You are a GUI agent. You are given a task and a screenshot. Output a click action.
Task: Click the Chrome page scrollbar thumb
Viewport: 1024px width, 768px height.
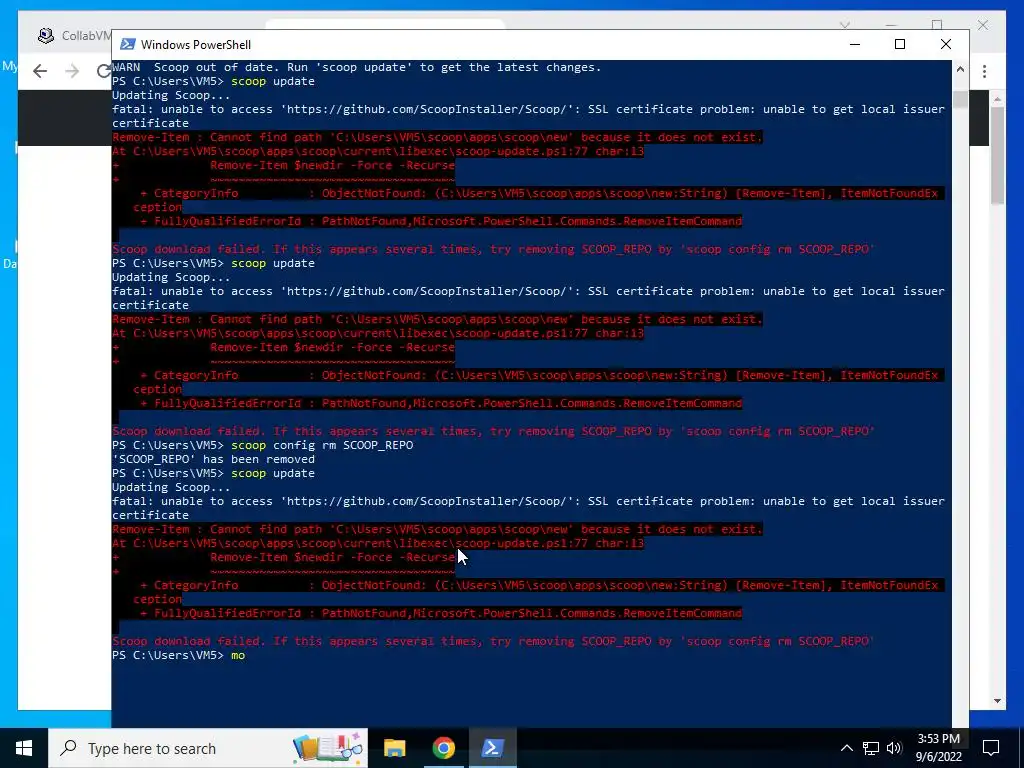[997, 155]
